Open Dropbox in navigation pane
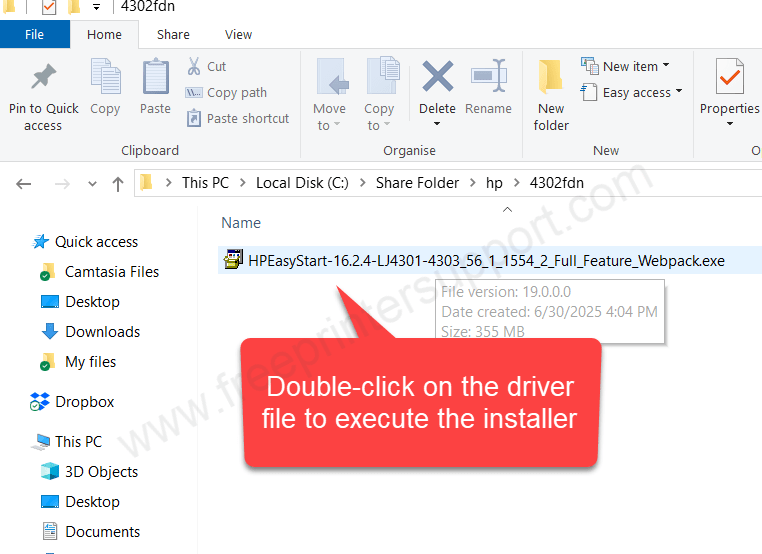Viewport: 762px width, 554px height. point(85,402)
